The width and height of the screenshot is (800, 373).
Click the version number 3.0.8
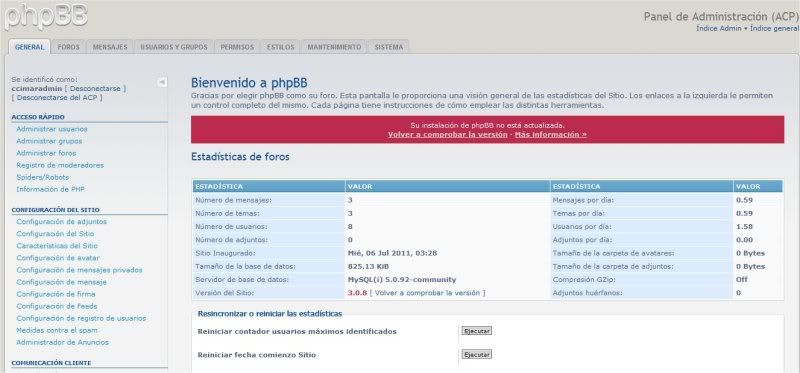357,293
